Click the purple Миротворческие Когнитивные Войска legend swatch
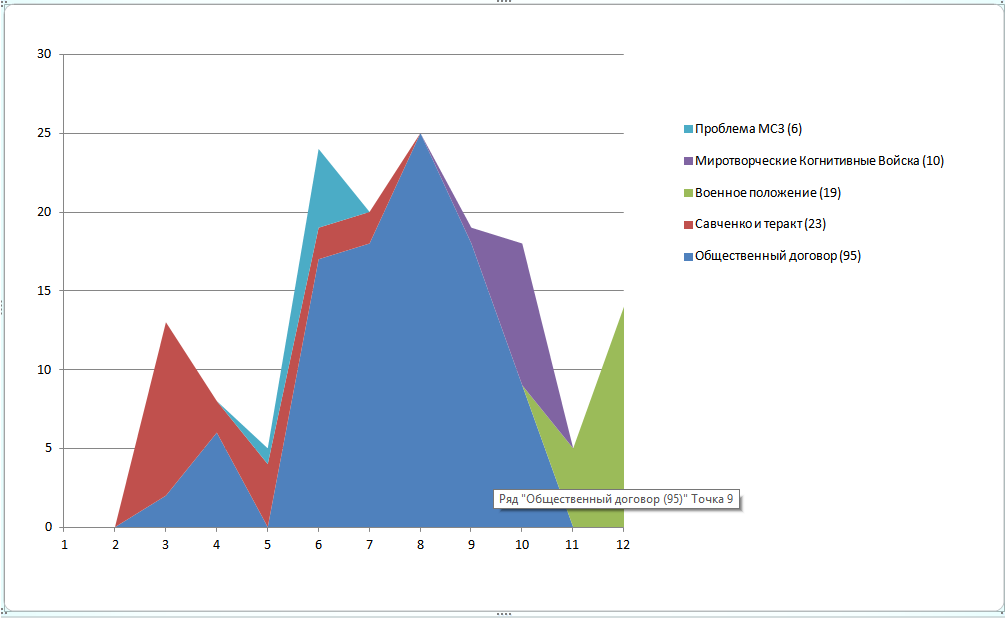This screenshot has height=618, width=1005. coord(688,161)
